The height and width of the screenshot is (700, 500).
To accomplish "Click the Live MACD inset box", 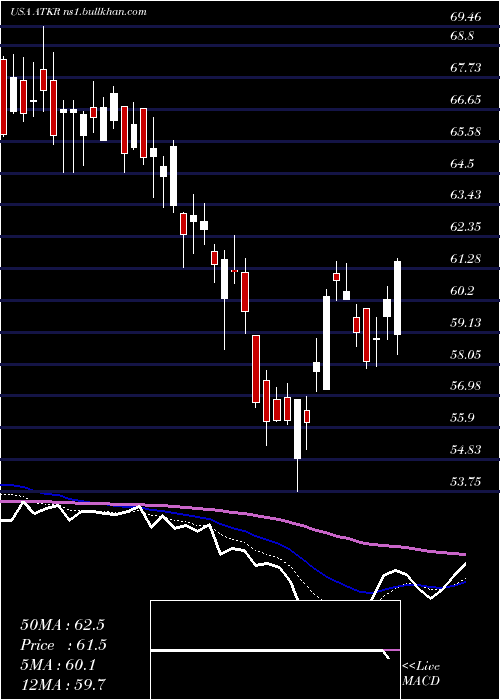I will pos(275,650).
